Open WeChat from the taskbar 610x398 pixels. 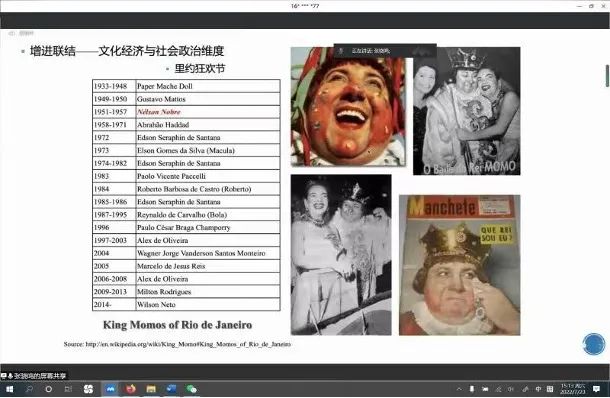[191, 389]
